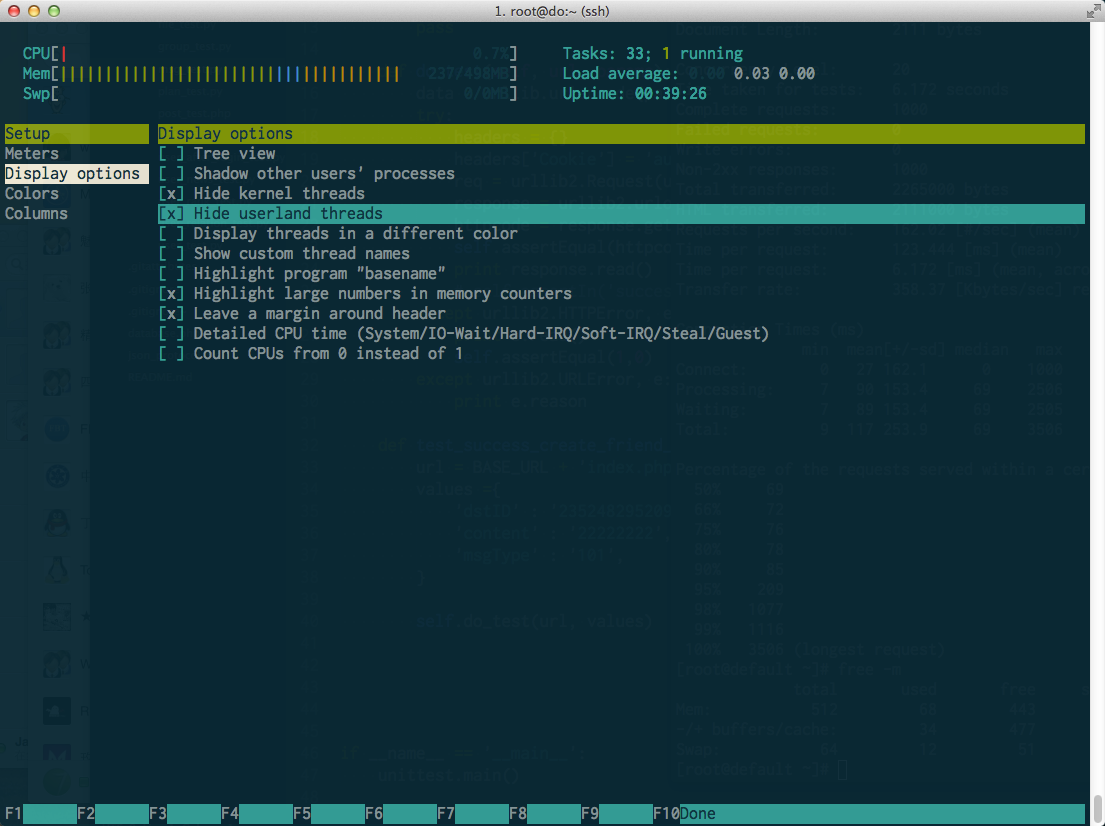Uncheck Leave a margin around header
The width and height of the screenshot is (1105, 826).
[x=171, y=314]
